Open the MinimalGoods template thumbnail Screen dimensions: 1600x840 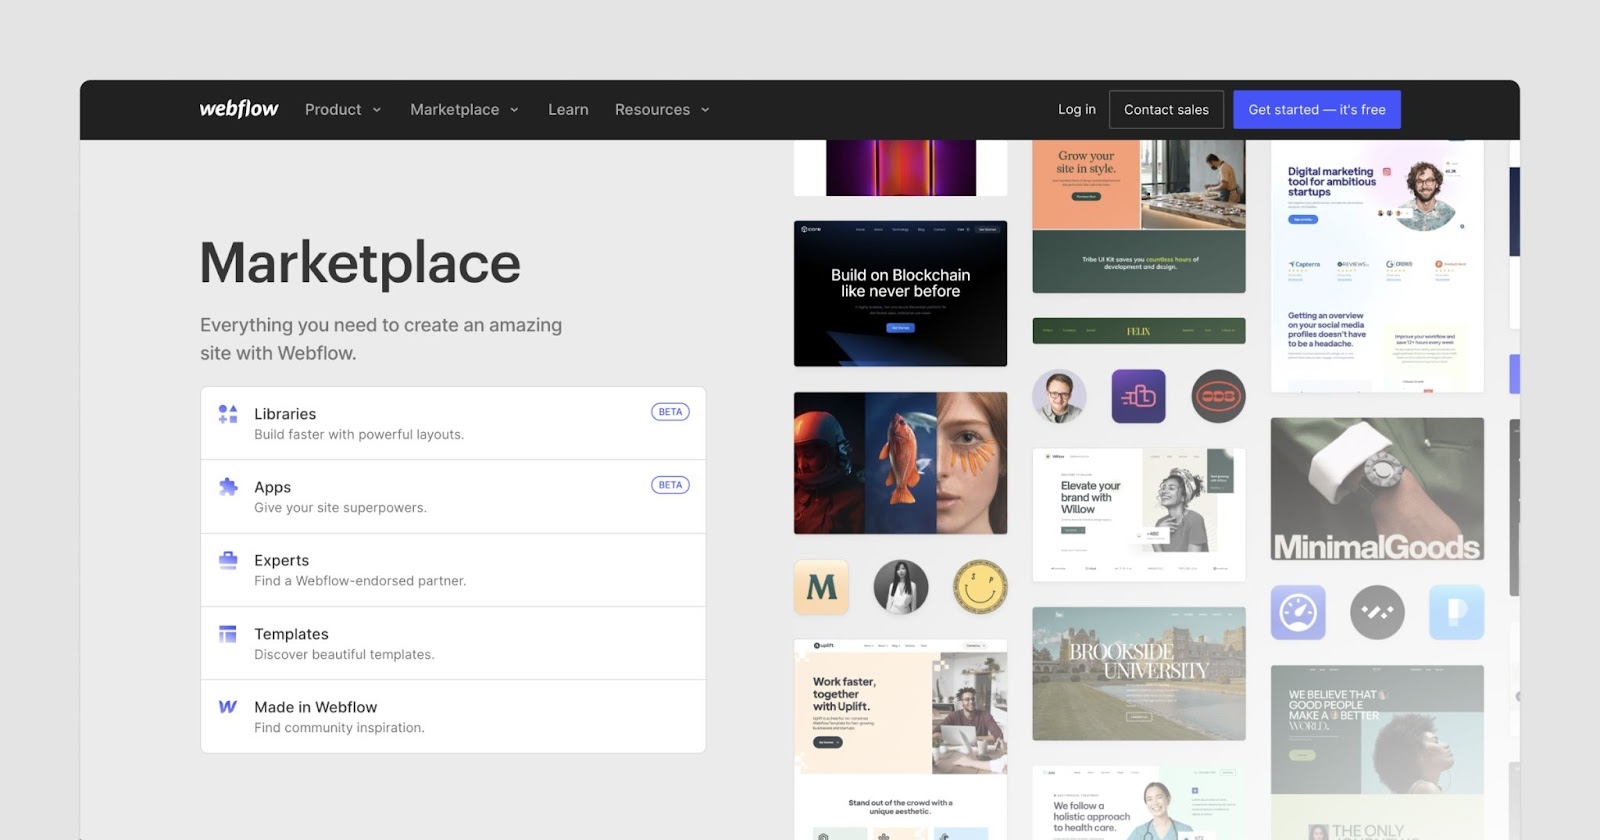[1377, 489]
